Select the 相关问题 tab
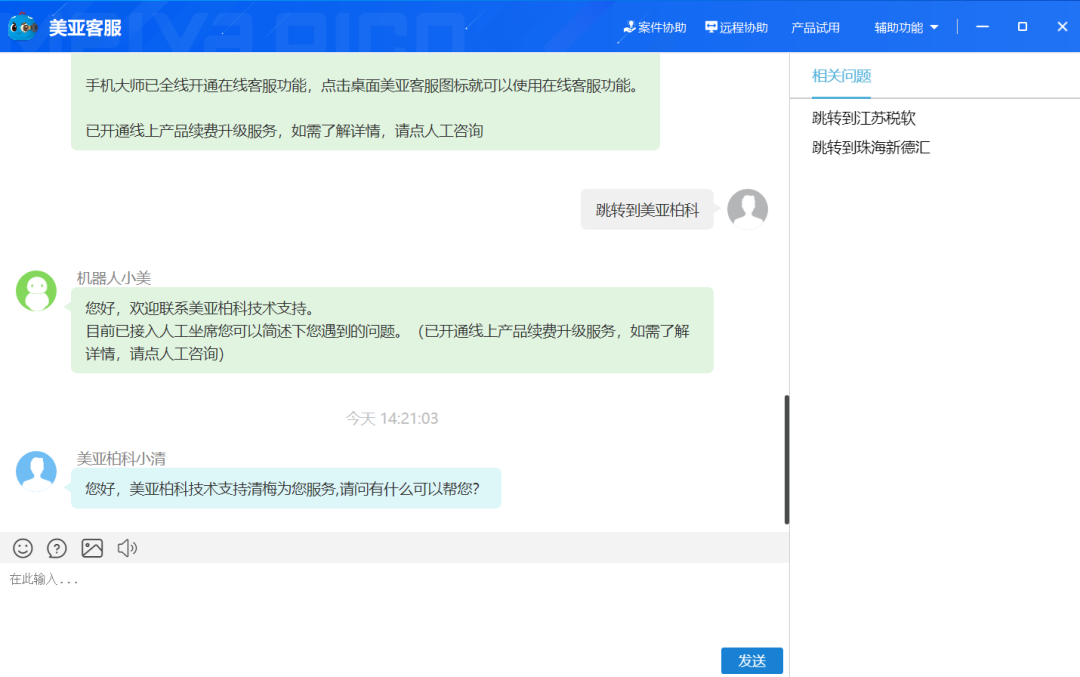This screenshot has height=677, width=1080. 842,76
